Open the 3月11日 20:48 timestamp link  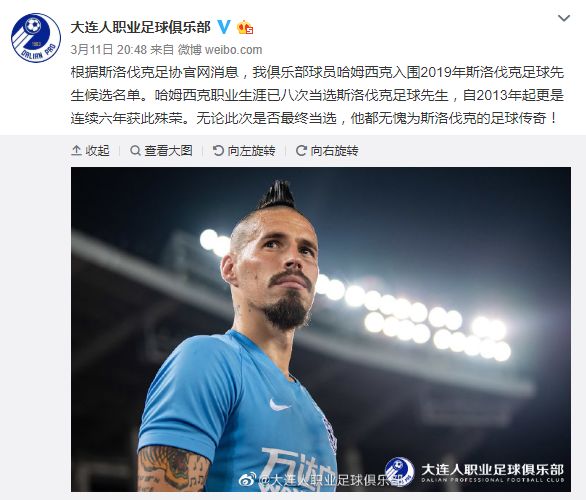pos(108,50)
